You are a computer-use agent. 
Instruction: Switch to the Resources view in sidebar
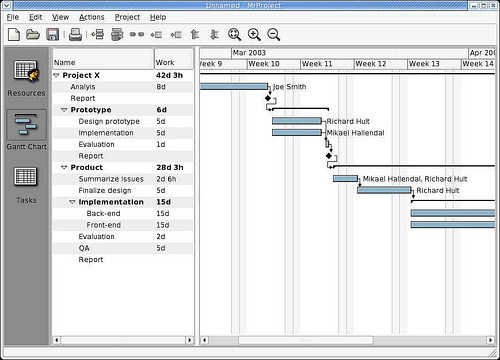(26, 78)
